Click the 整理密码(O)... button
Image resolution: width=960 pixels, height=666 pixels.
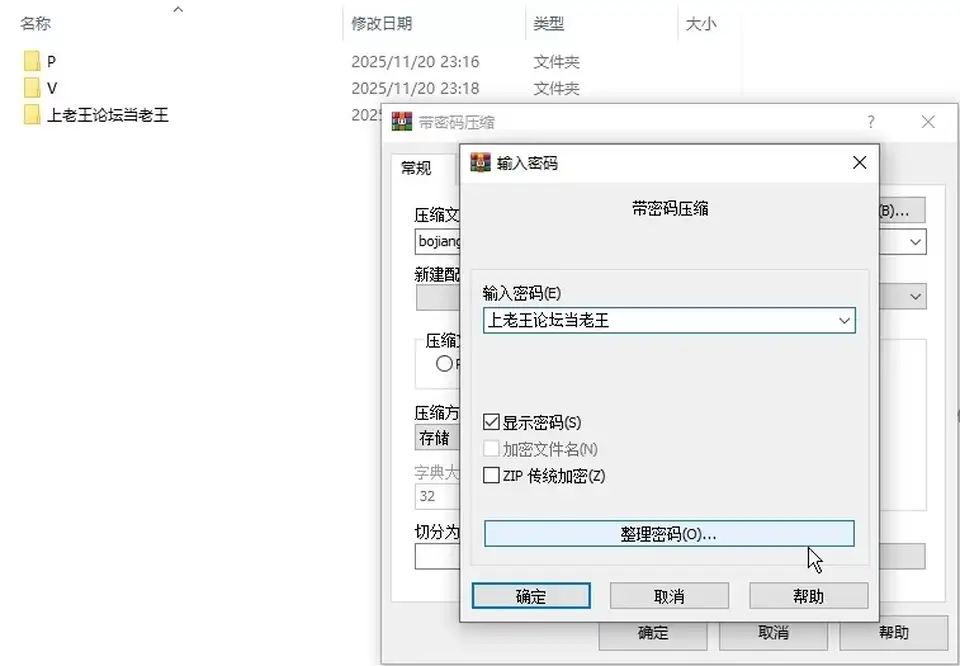click(669, 534)
